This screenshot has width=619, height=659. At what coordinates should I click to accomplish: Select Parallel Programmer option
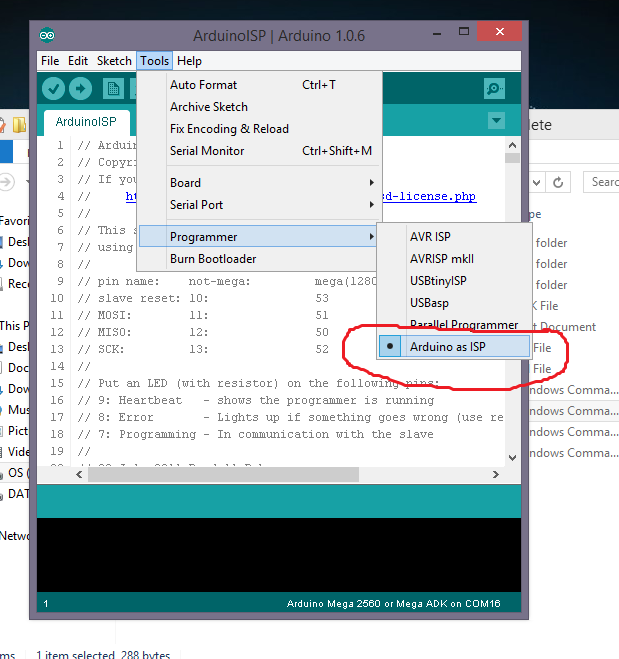454,324
